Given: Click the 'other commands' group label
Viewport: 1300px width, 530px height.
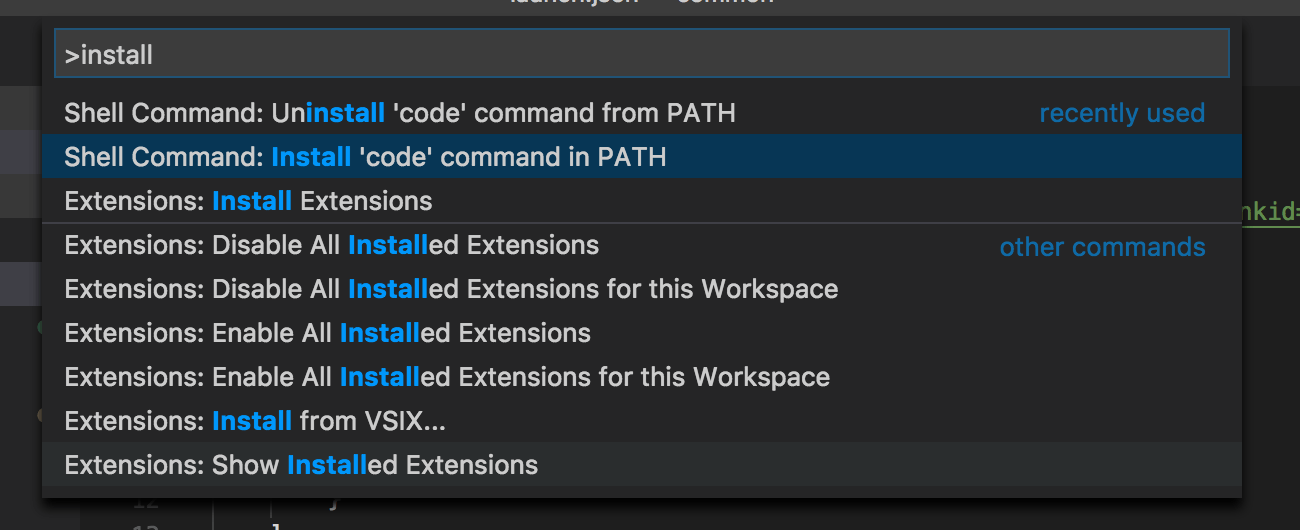Looking at the screenshot, I should coord(1102,247).
